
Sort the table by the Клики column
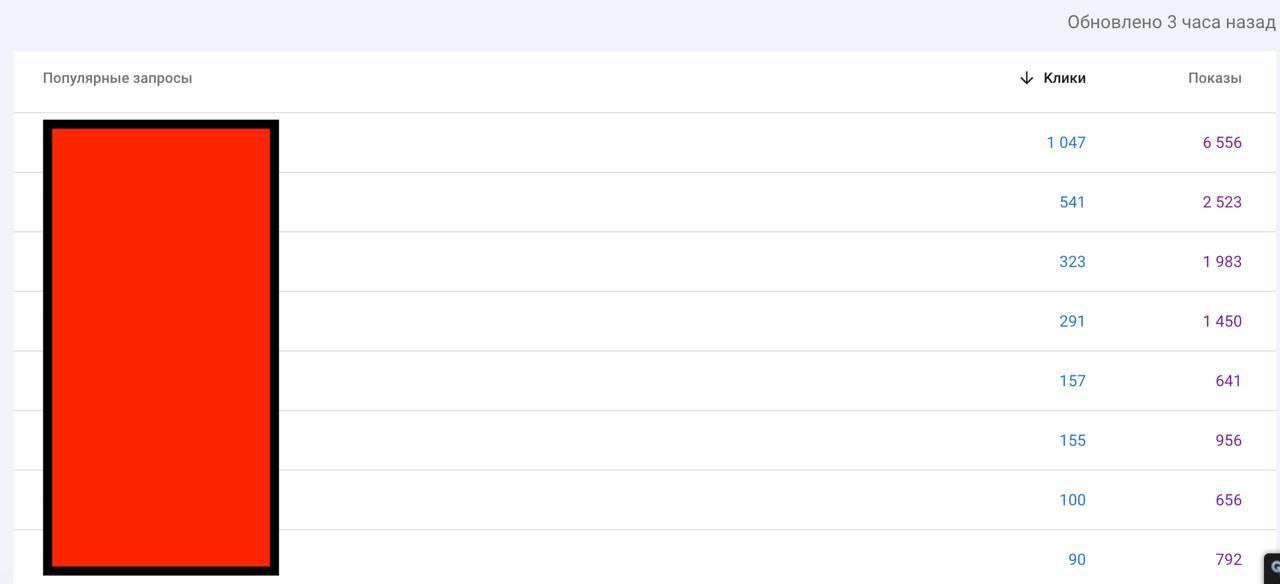(1064, 78)
